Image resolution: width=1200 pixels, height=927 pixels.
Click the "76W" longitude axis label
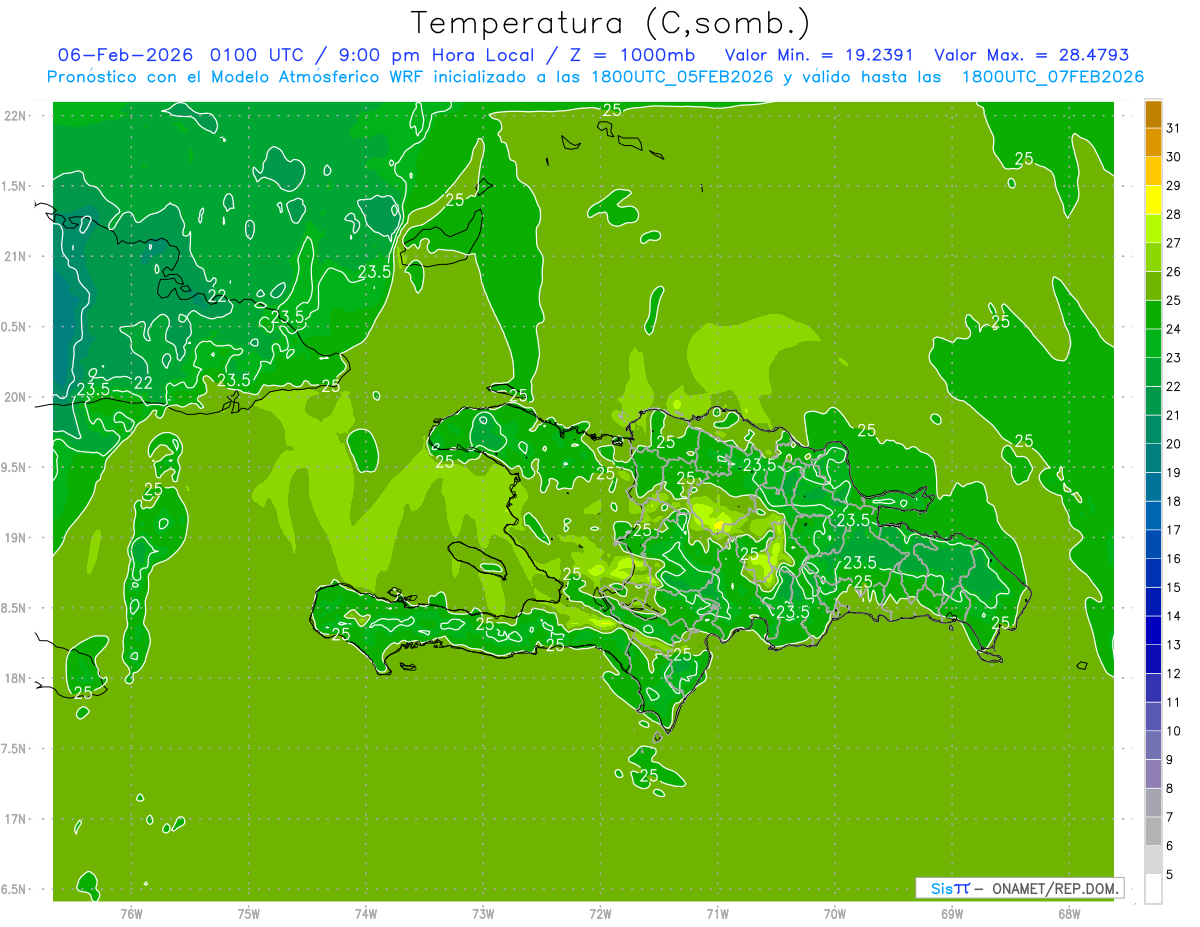click(131, 913)
